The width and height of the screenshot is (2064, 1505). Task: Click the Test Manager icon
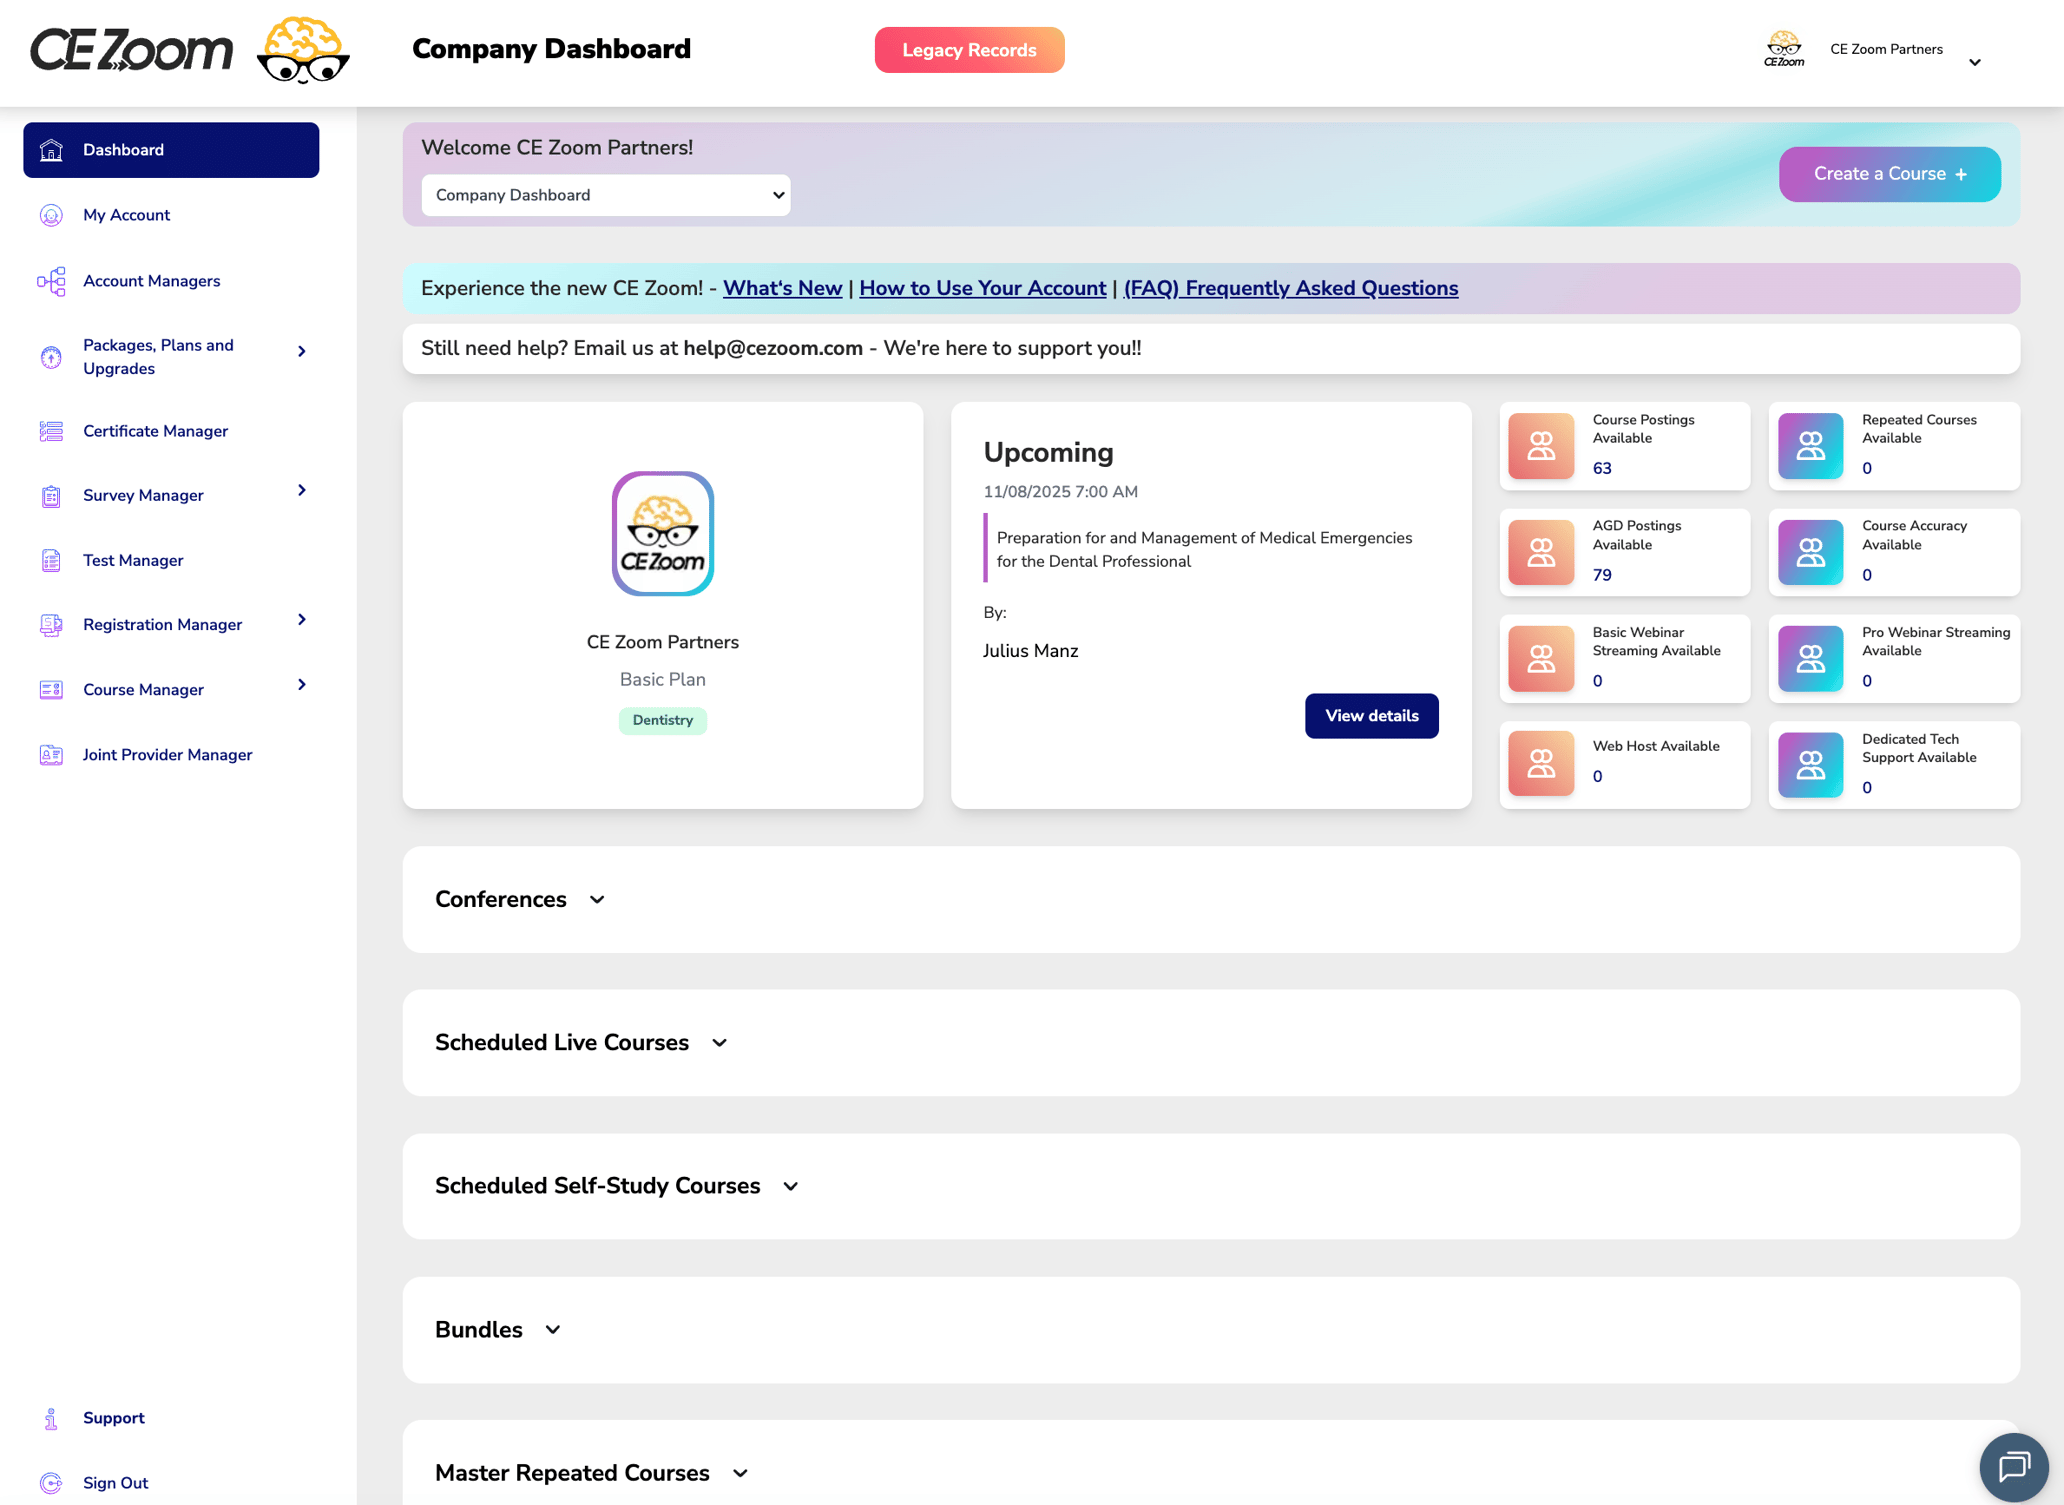point(50,560)
